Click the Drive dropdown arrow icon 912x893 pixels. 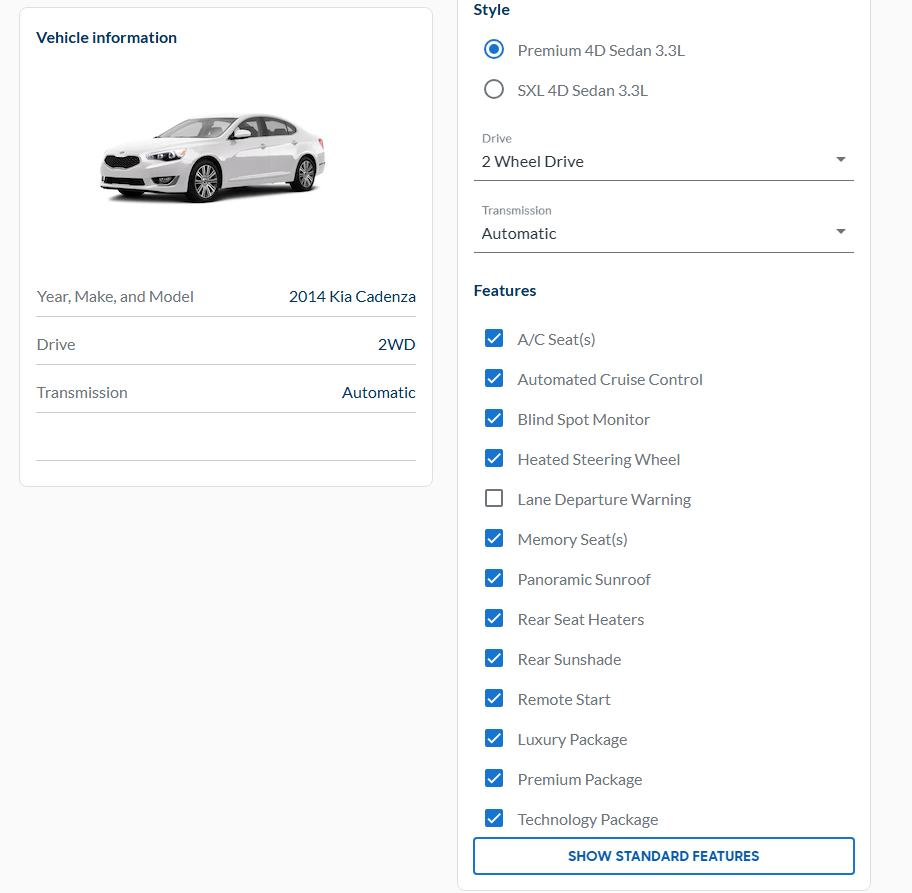(x=840, y=160)
